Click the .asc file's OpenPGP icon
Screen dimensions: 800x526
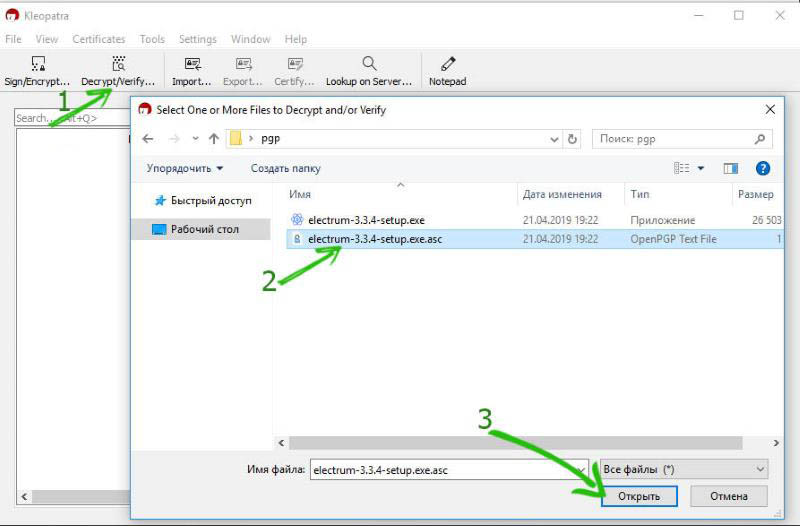point(297,239)
